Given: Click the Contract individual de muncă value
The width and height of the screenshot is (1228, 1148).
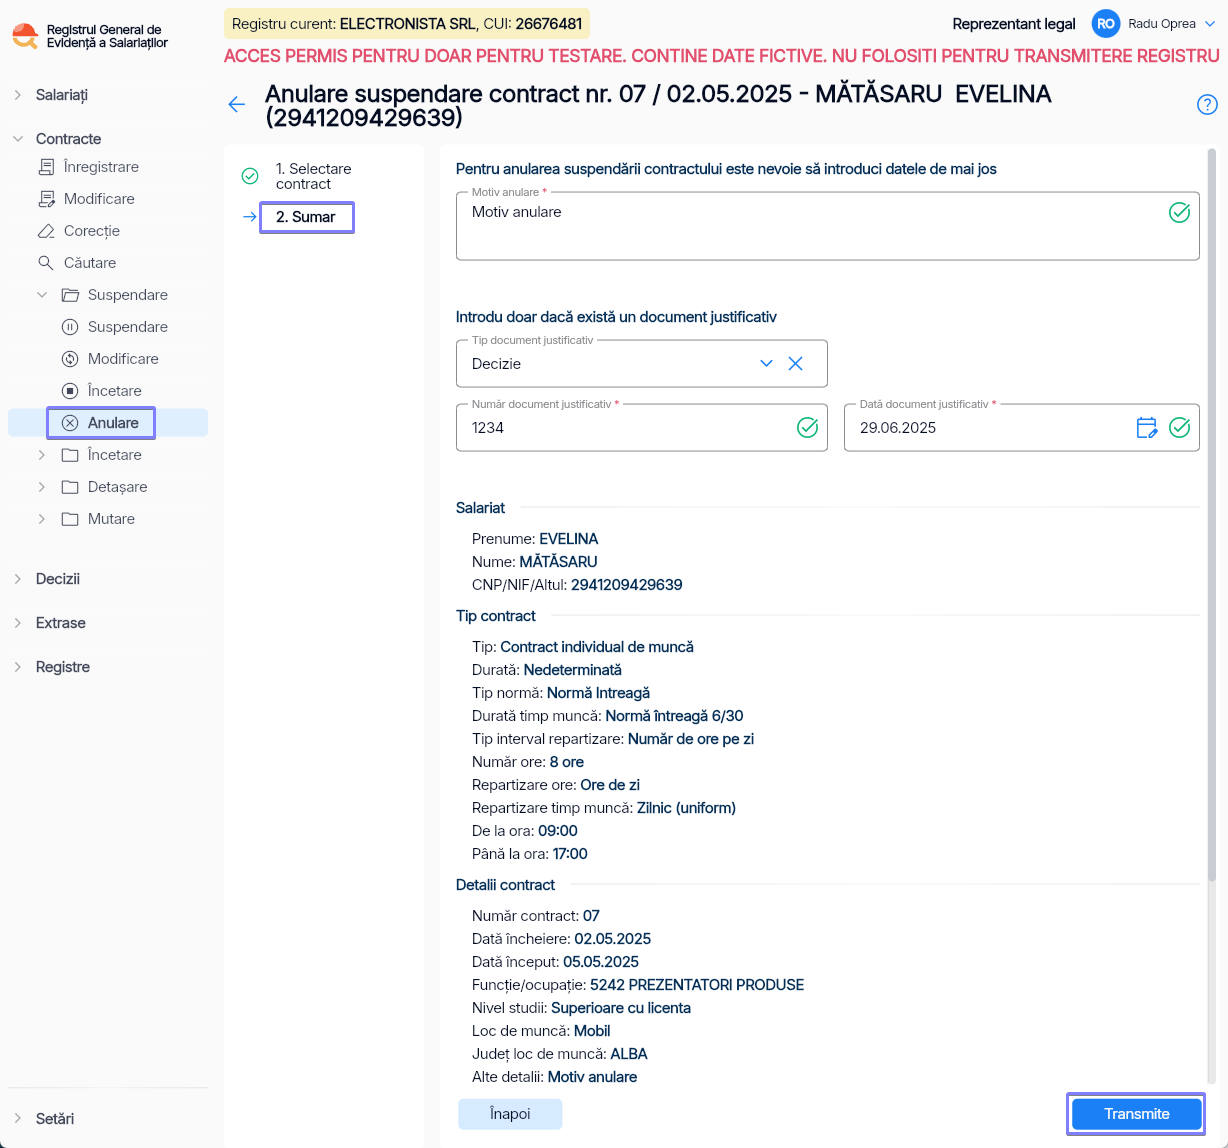Looking at the screenshot, I should click(597, 647).
